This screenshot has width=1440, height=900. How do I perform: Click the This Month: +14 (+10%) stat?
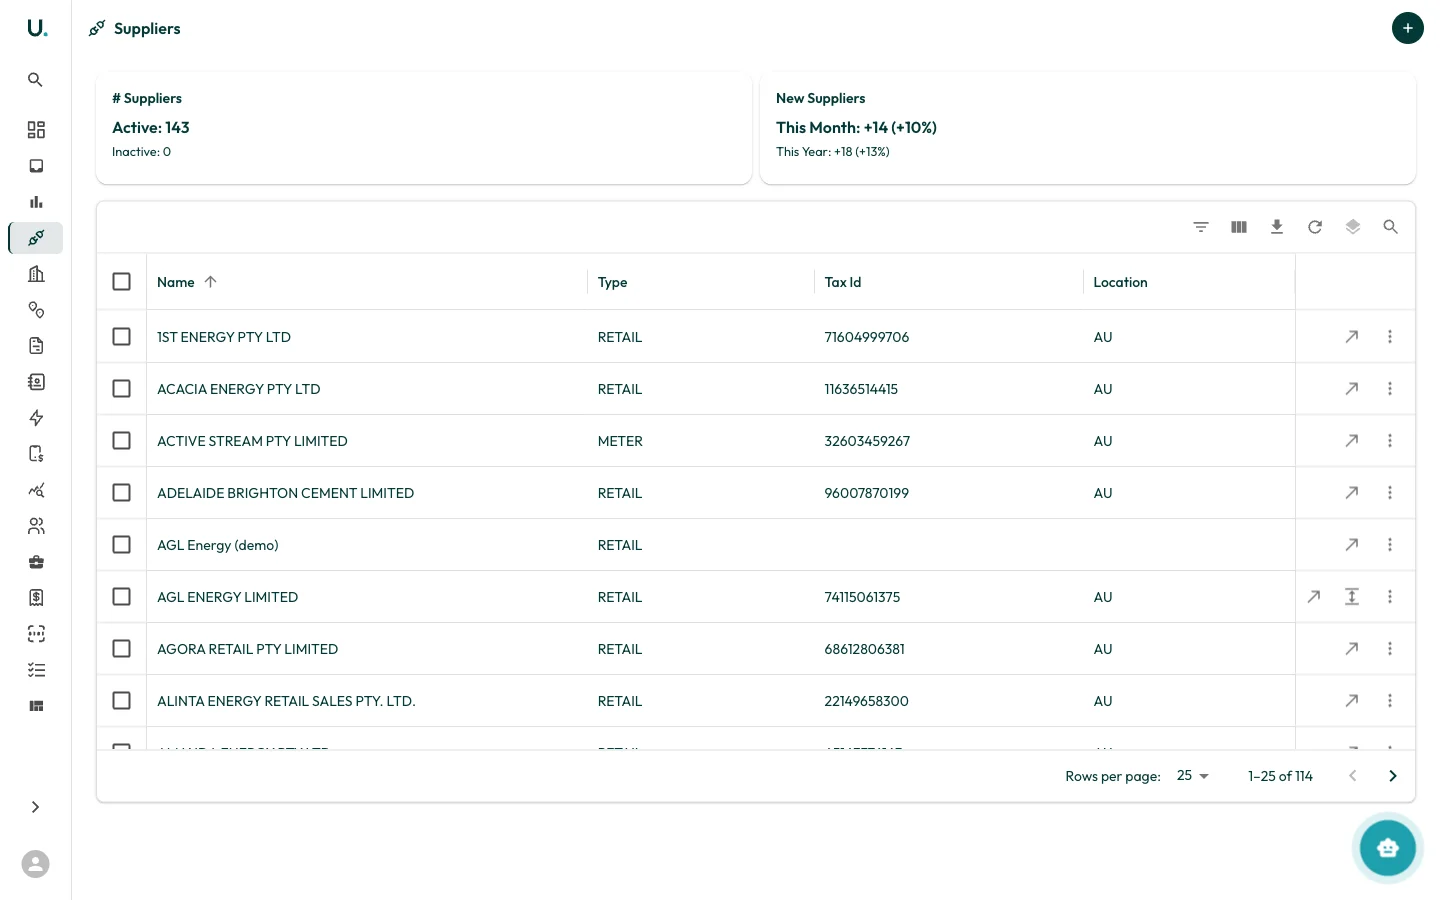coord(856,128)
